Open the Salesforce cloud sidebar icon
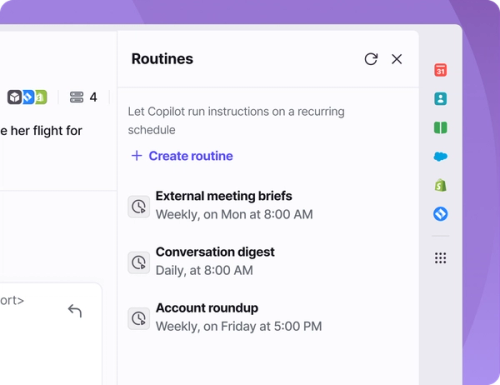Viewport: 500px width, 385px height. point(441,156)
